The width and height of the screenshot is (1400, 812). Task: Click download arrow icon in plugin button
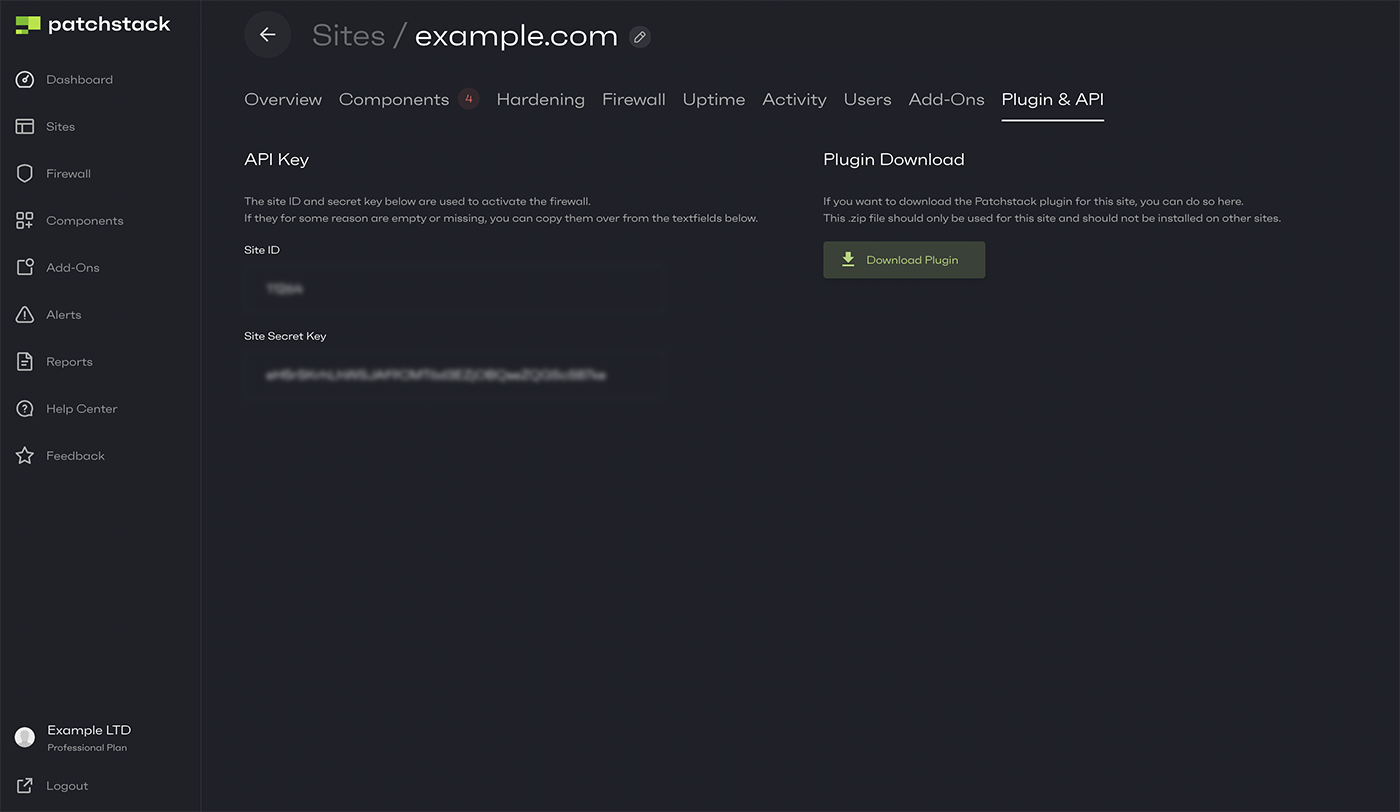click(848, 260)
